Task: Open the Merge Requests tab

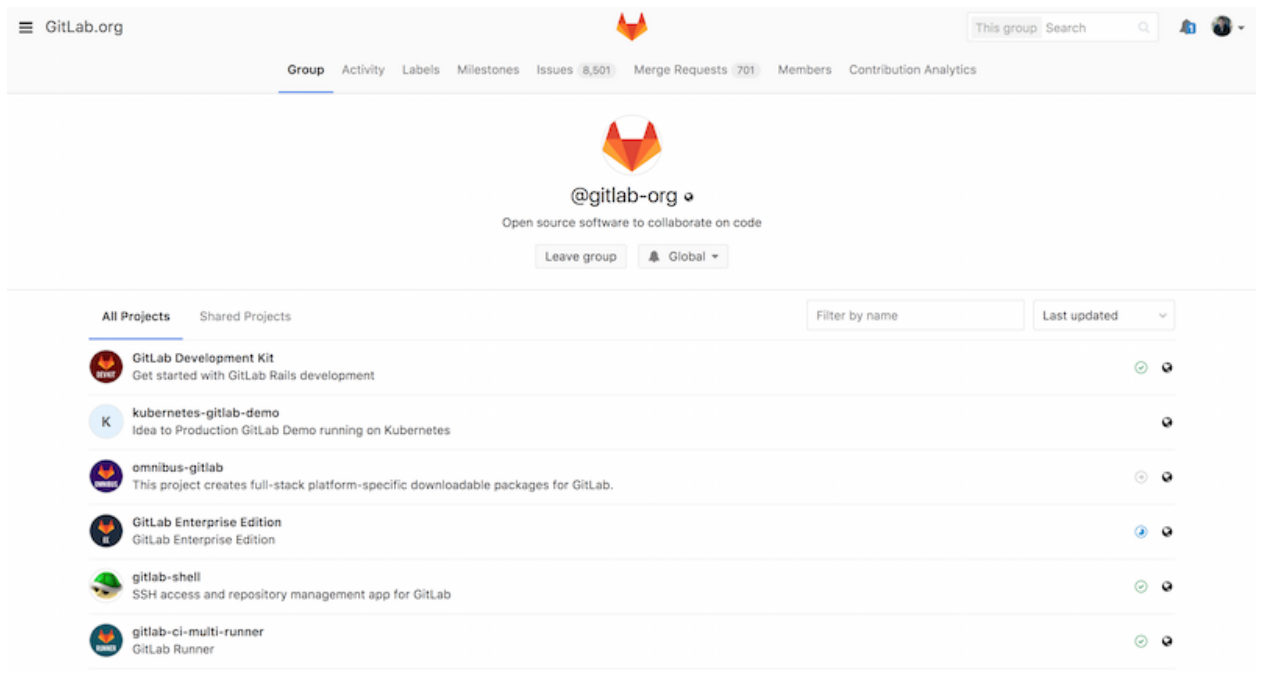Action: 697,70
